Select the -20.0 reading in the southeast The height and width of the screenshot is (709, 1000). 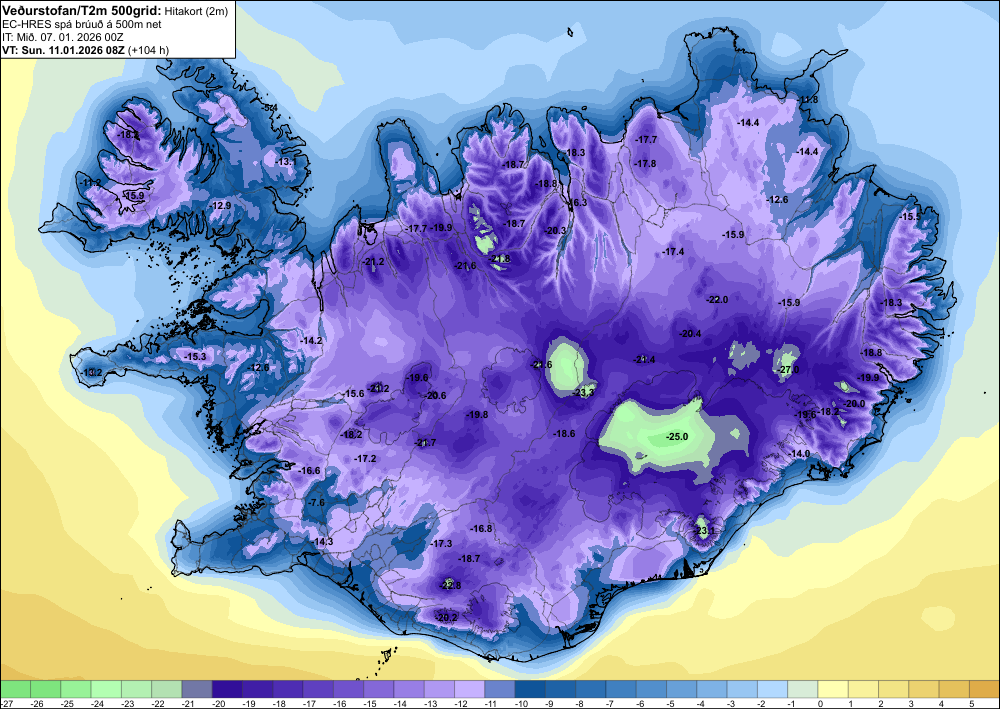point(854,404)
